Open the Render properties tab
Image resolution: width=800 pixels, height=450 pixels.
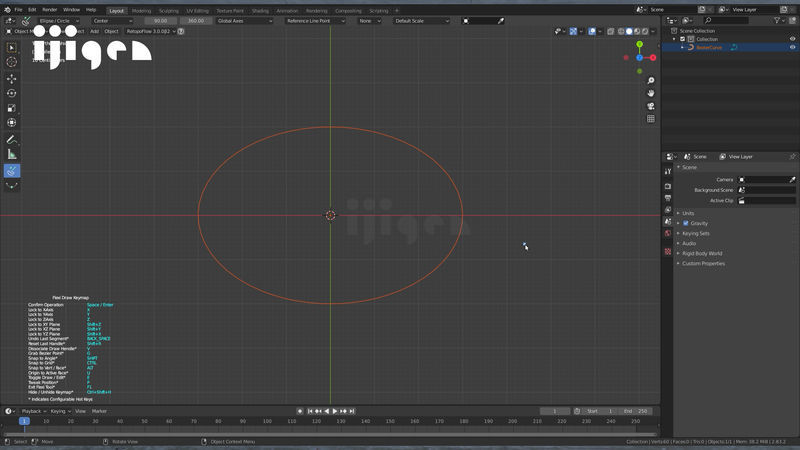coord(668,186)
